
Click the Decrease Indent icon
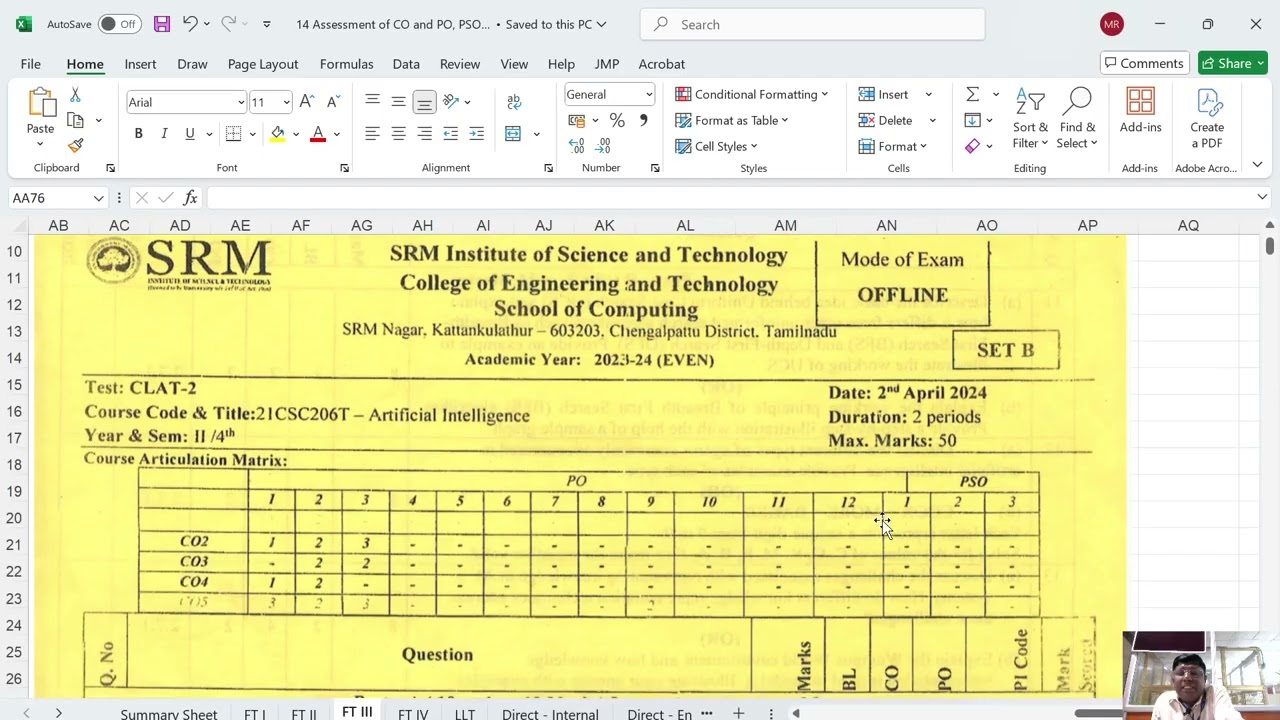point(451,134)
